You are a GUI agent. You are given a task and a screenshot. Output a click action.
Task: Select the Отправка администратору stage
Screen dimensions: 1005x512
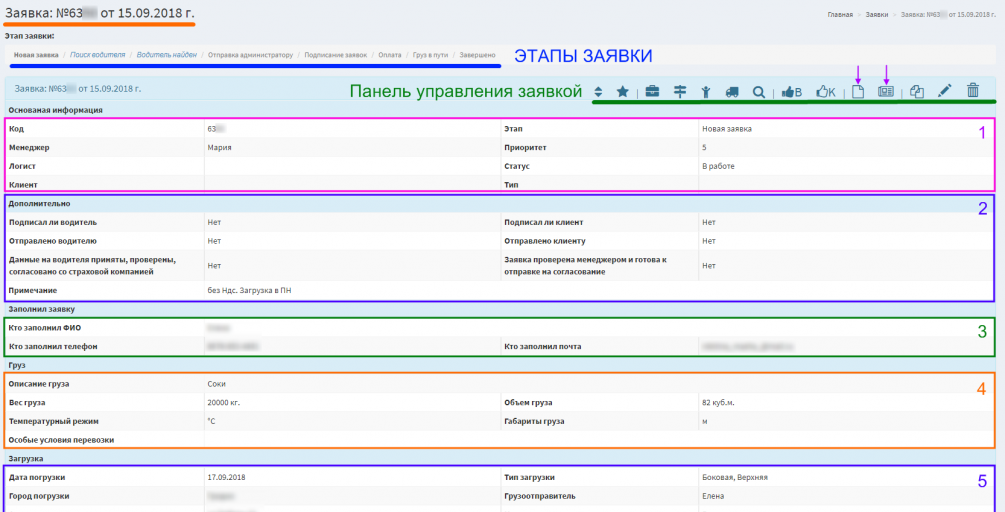251,55
